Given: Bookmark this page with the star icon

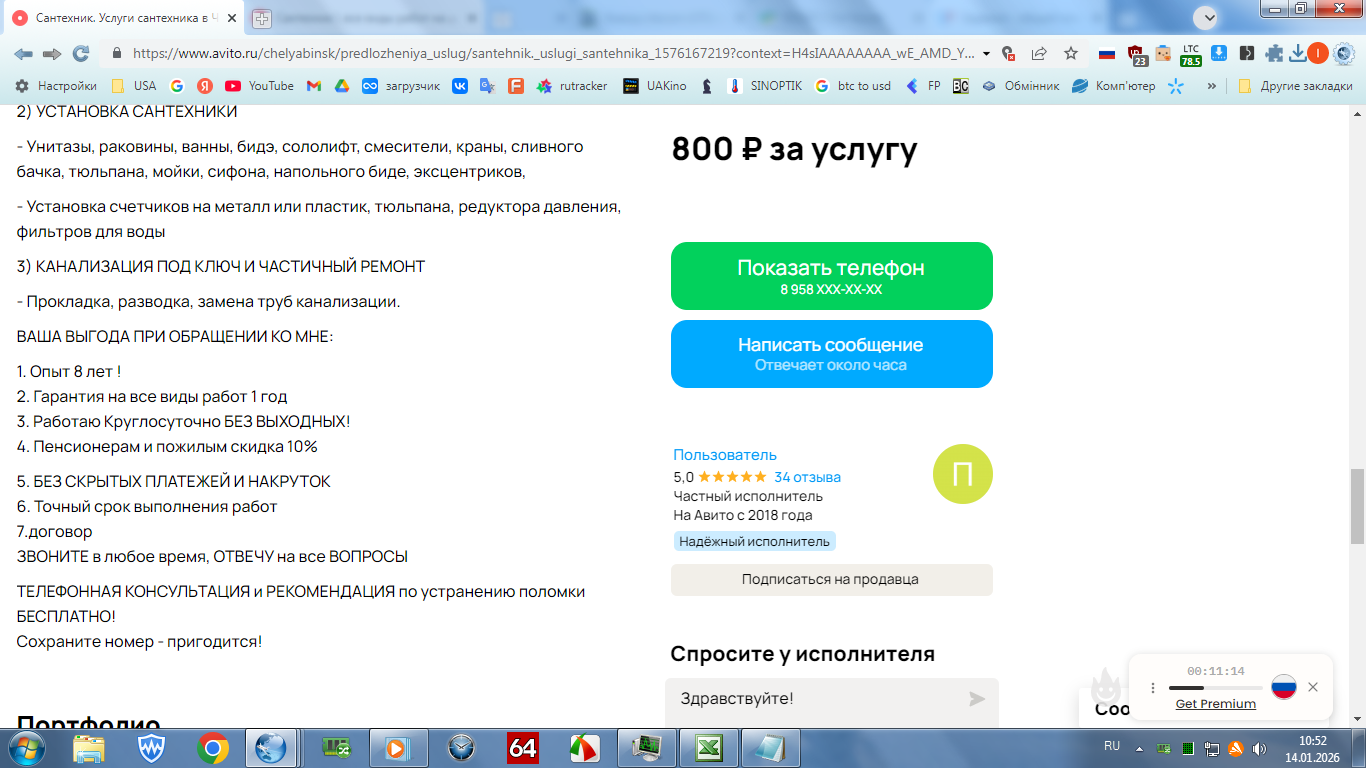Looking at the screenshot, I should point(1071,54).
